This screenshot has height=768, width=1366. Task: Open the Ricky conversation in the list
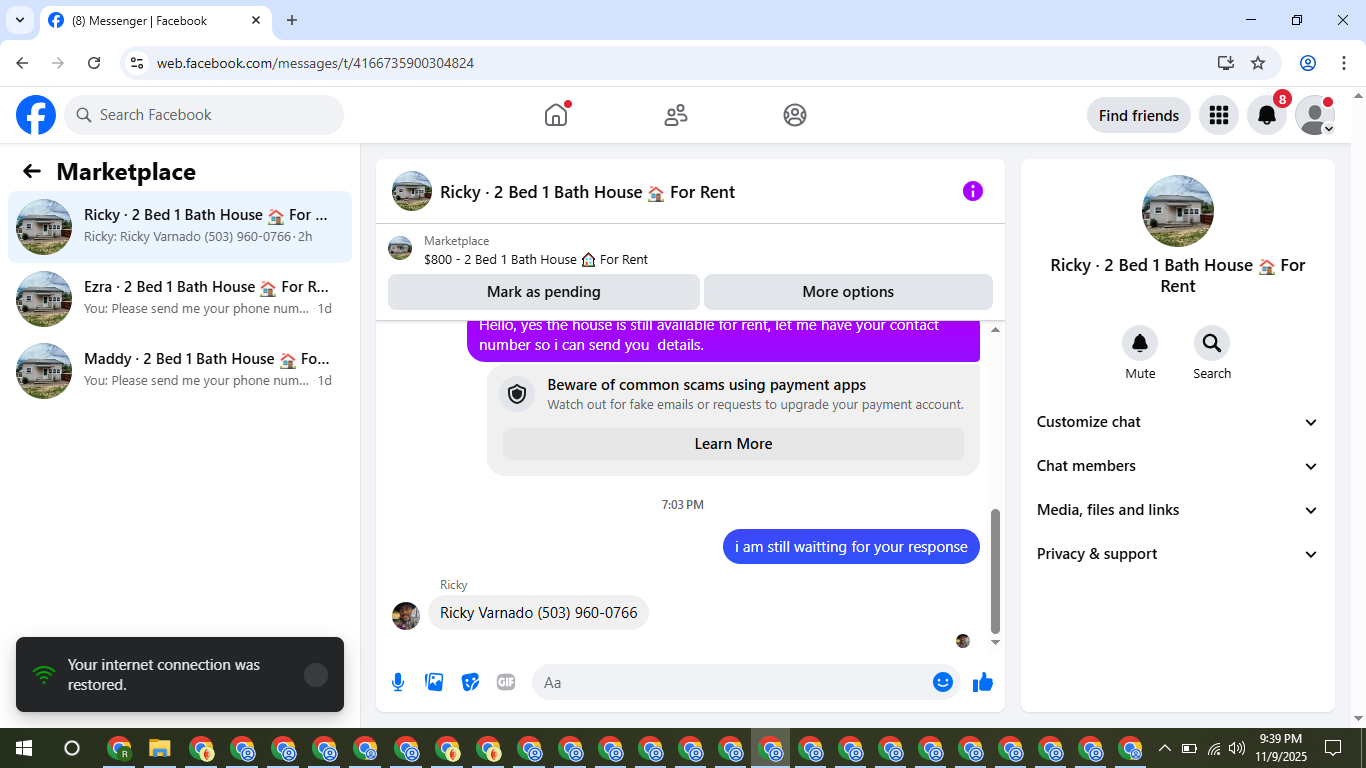click(x=180, y=227)
